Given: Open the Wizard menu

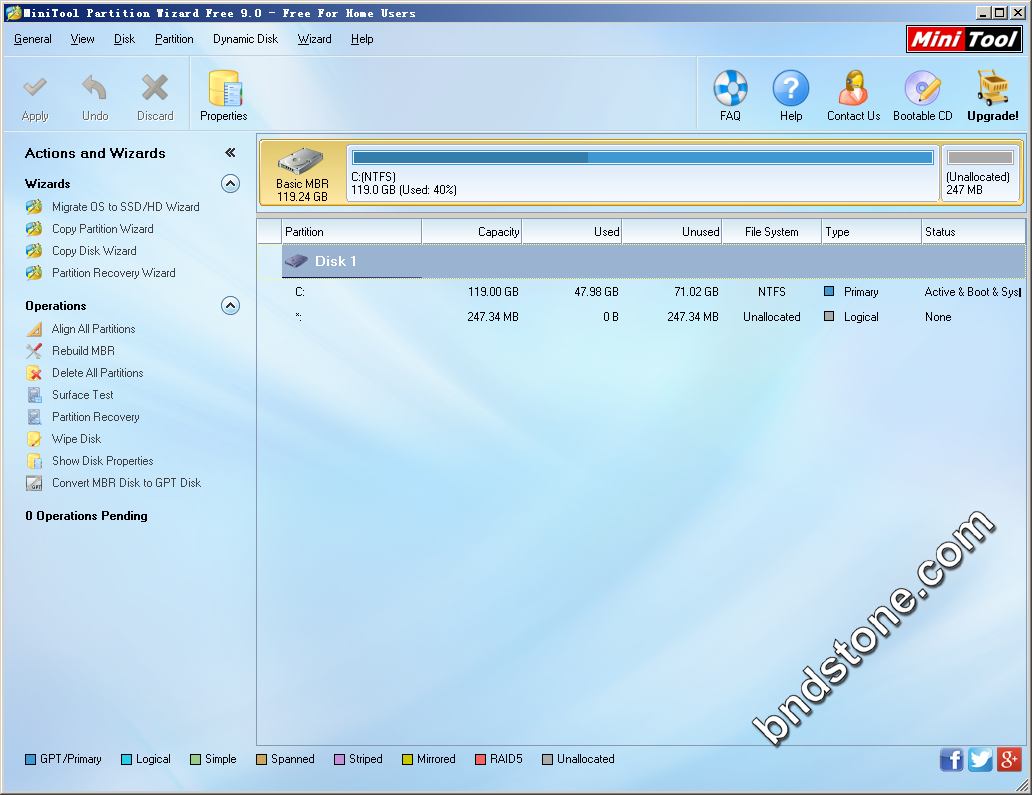Looking at the screenshot, I should click(x=315, y=39).
